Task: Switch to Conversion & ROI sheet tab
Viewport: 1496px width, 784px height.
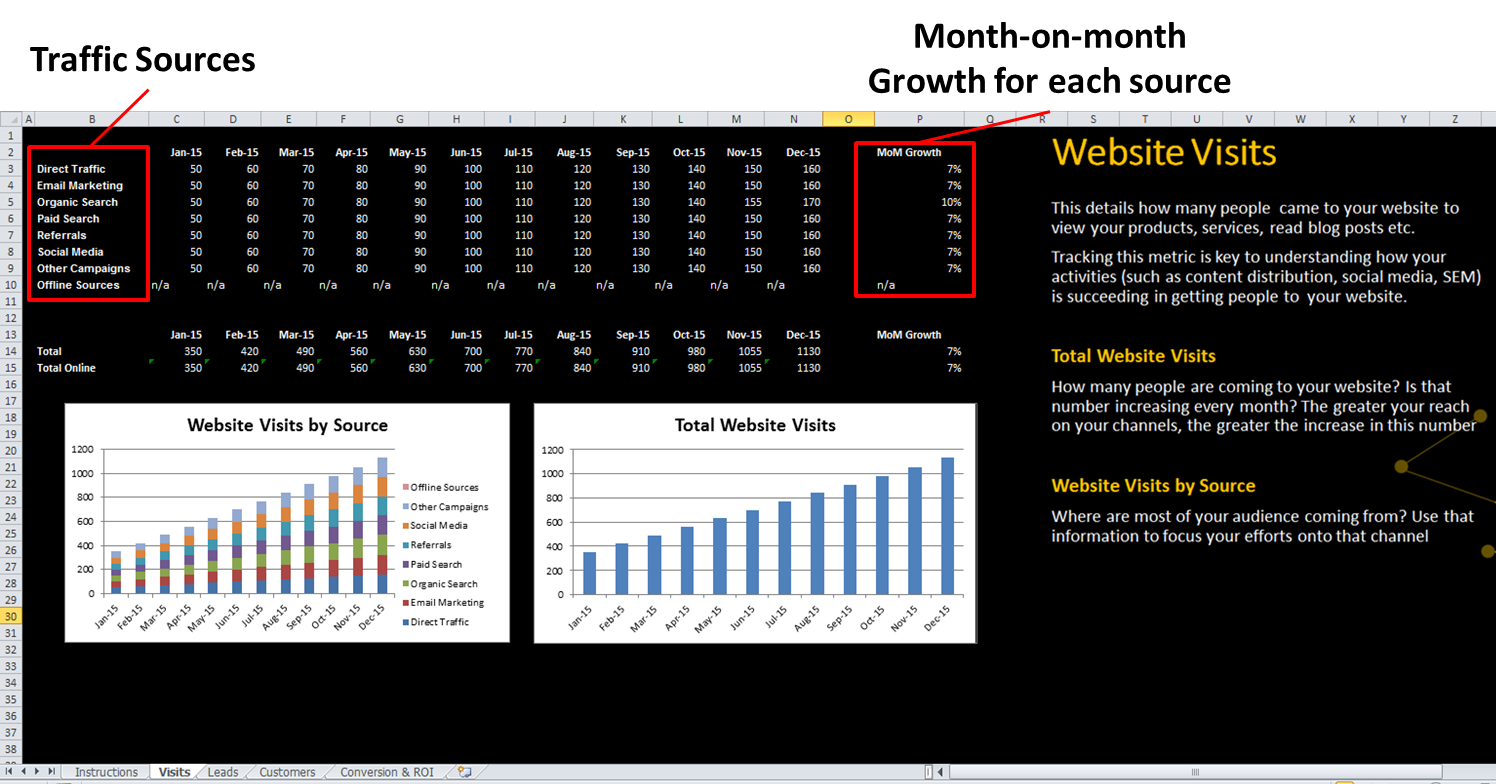Action: click(x=387, y=772)
